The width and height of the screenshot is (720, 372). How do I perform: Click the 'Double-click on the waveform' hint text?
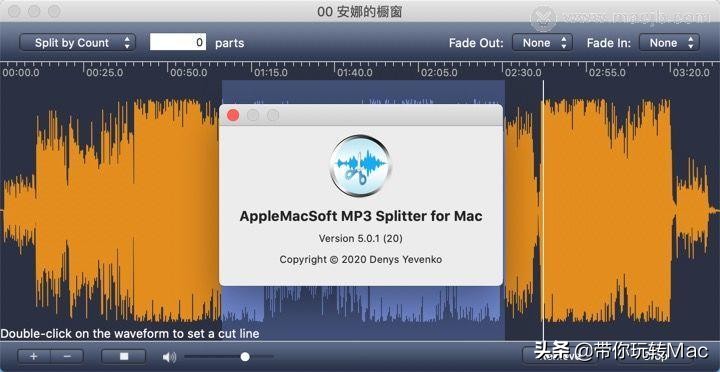(129, 333)
